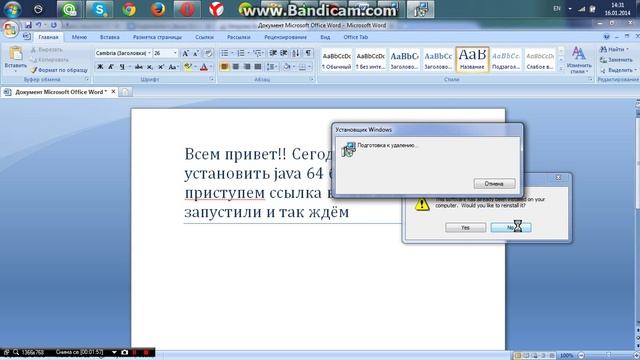Screen dimensions: 640x360
Task: Open the Рецензирование ribbon tab
Action: (x=285, y=37)
